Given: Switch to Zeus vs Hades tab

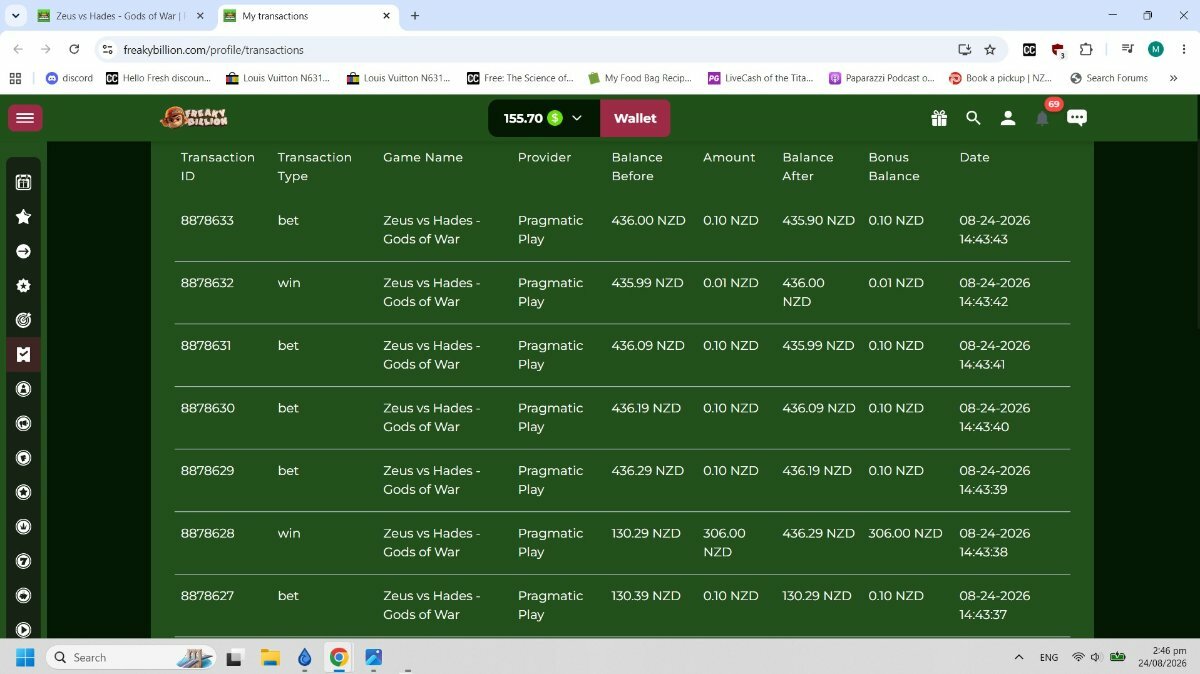Looking at the screenshot, I should click(x=120, y=16).
